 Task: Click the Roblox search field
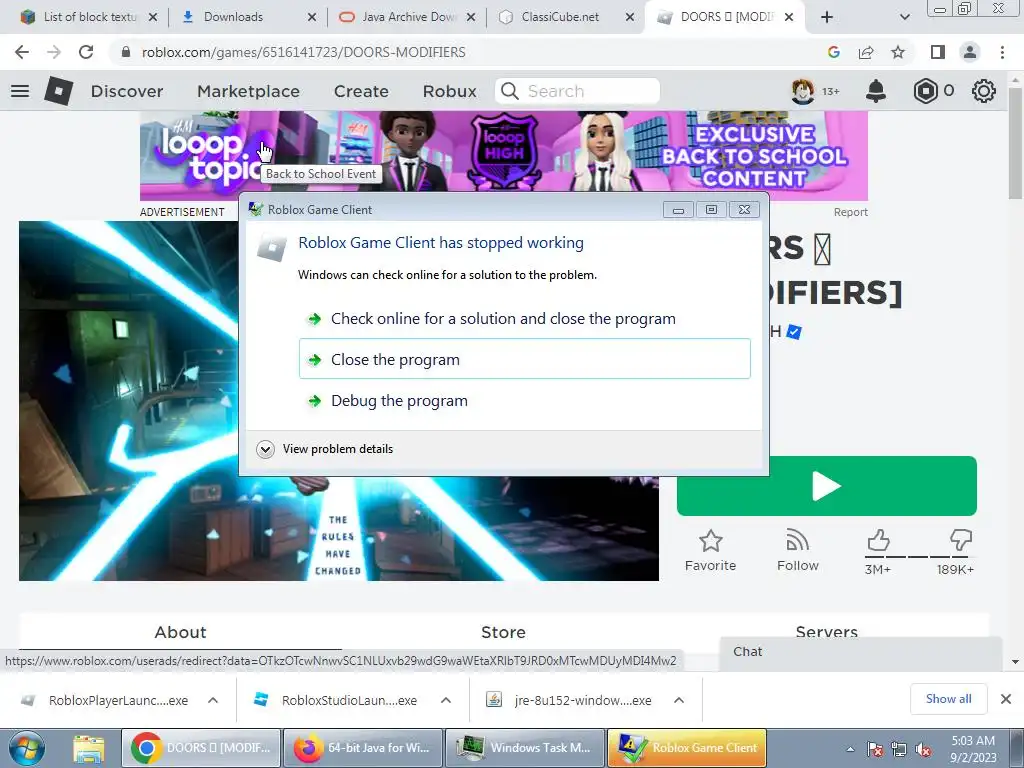point(577,91)
